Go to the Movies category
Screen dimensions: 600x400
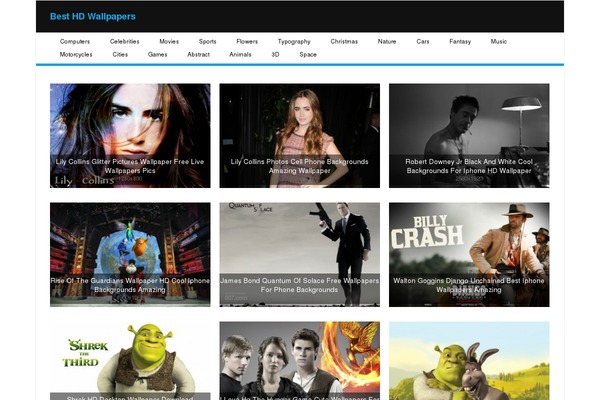tap(169, 41)
